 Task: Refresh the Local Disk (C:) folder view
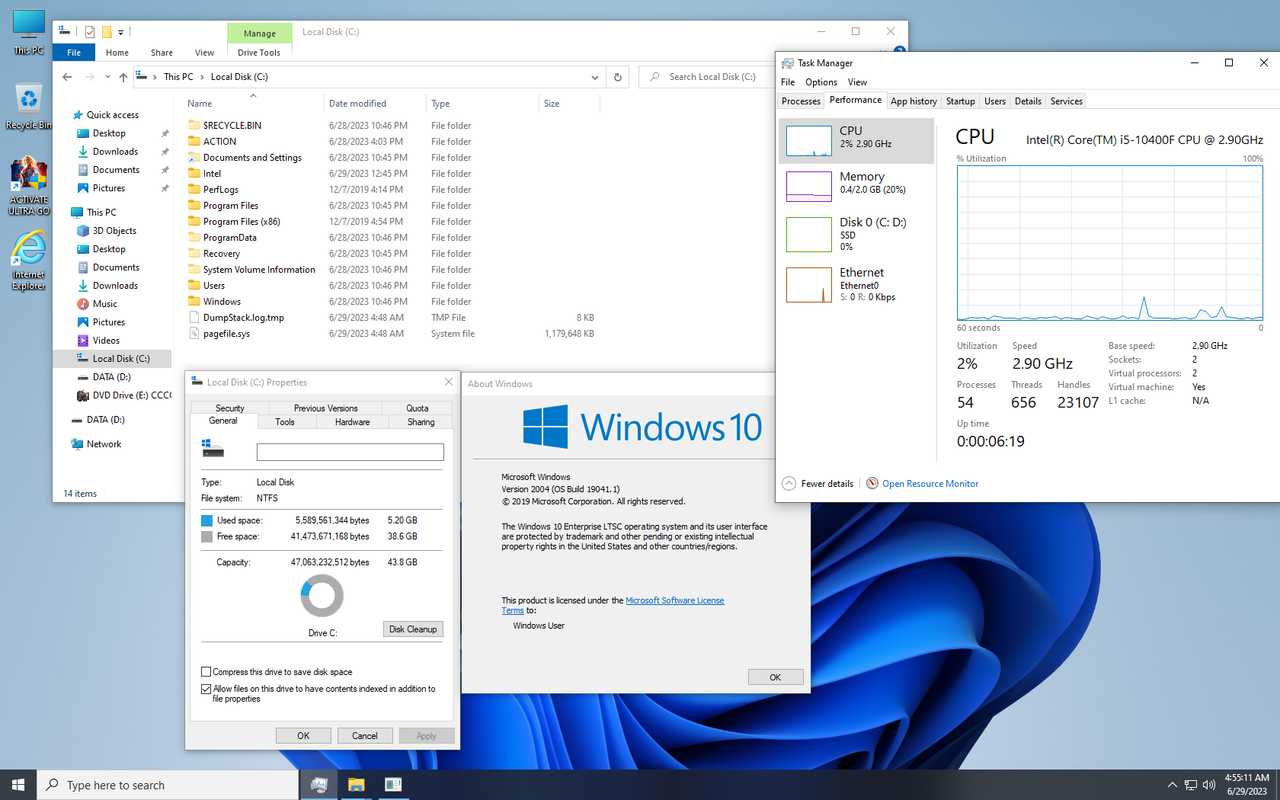tap(618, 77)
